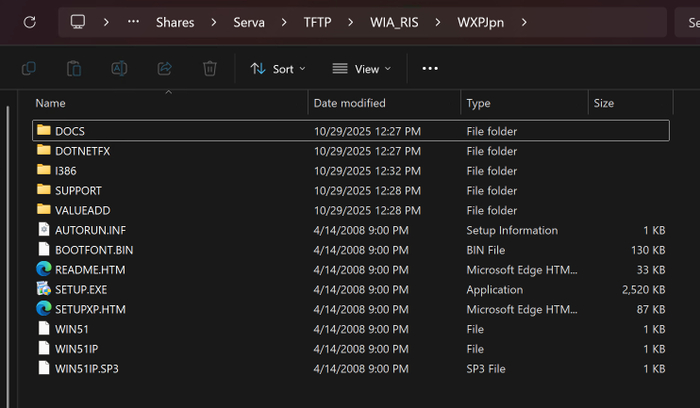Click the Paste clipboard icon

click(74, 68)
